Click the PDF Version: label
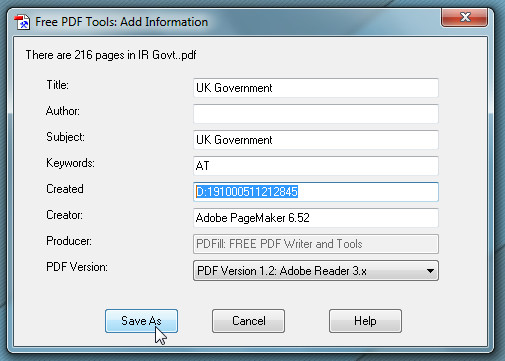 77,267
